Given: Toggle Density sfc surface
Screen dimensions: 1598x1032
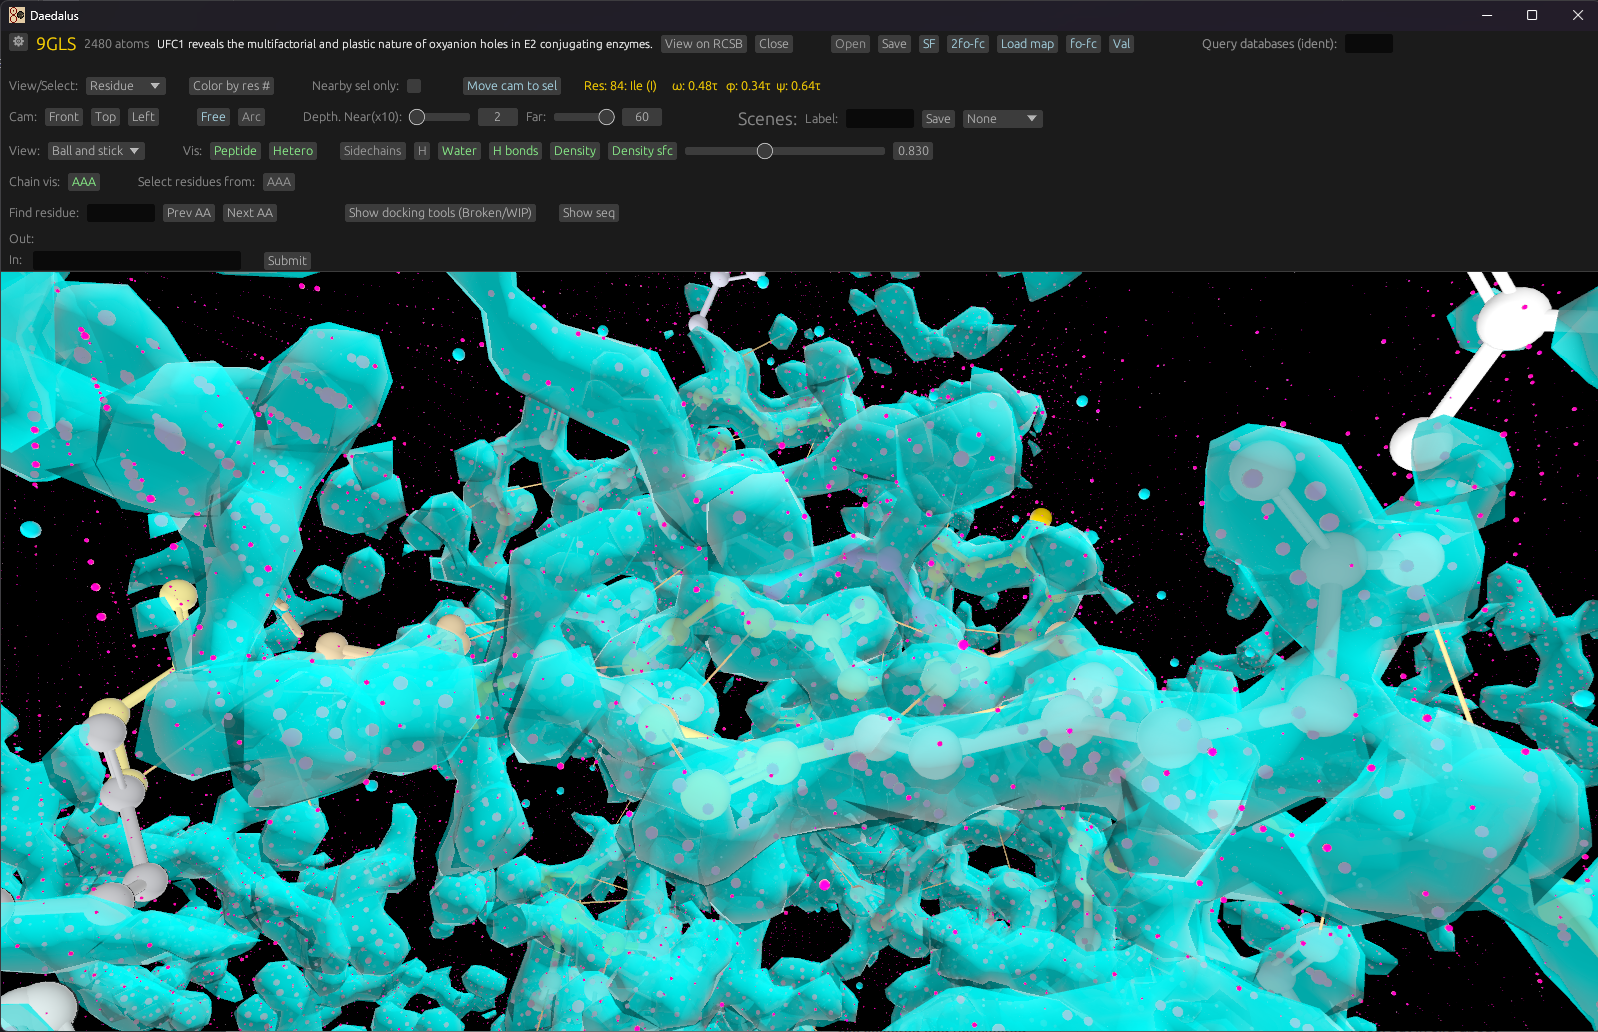Looking at the screenshot, I should pyautogui.click(x=642, y=151).
